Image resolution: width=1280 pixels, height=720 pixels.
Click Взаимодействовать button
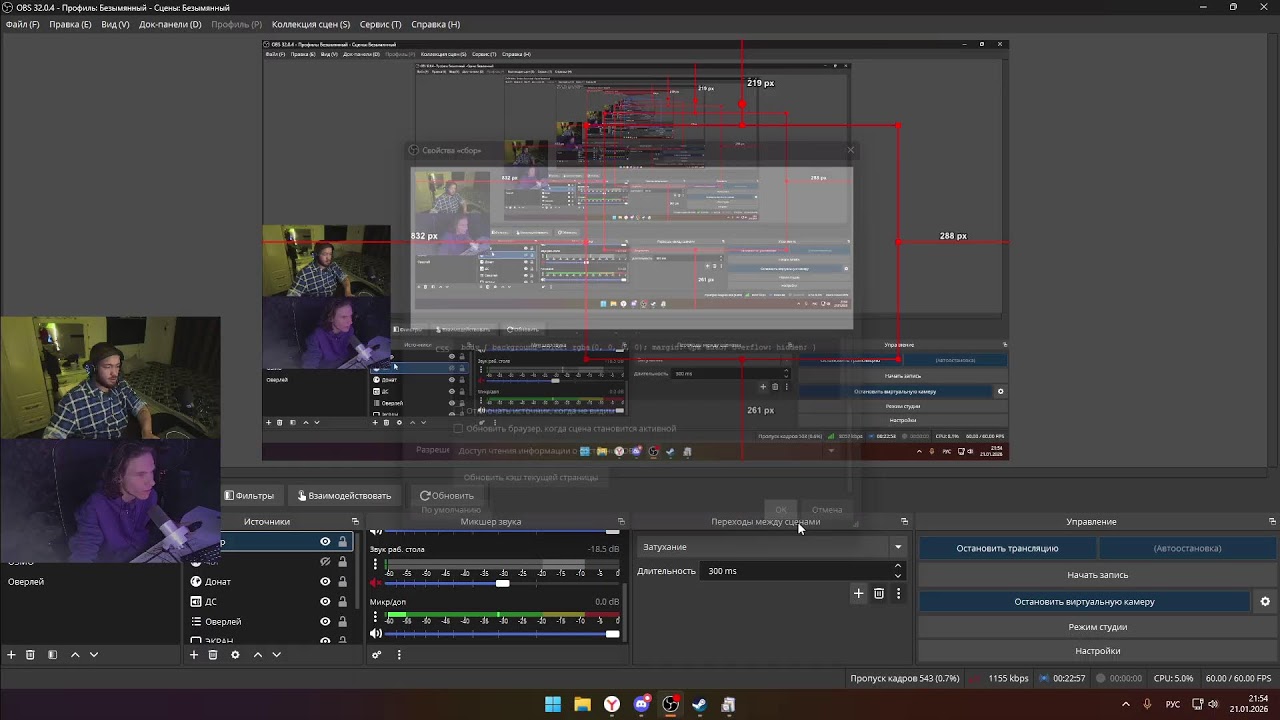click(x=344, y=496)
